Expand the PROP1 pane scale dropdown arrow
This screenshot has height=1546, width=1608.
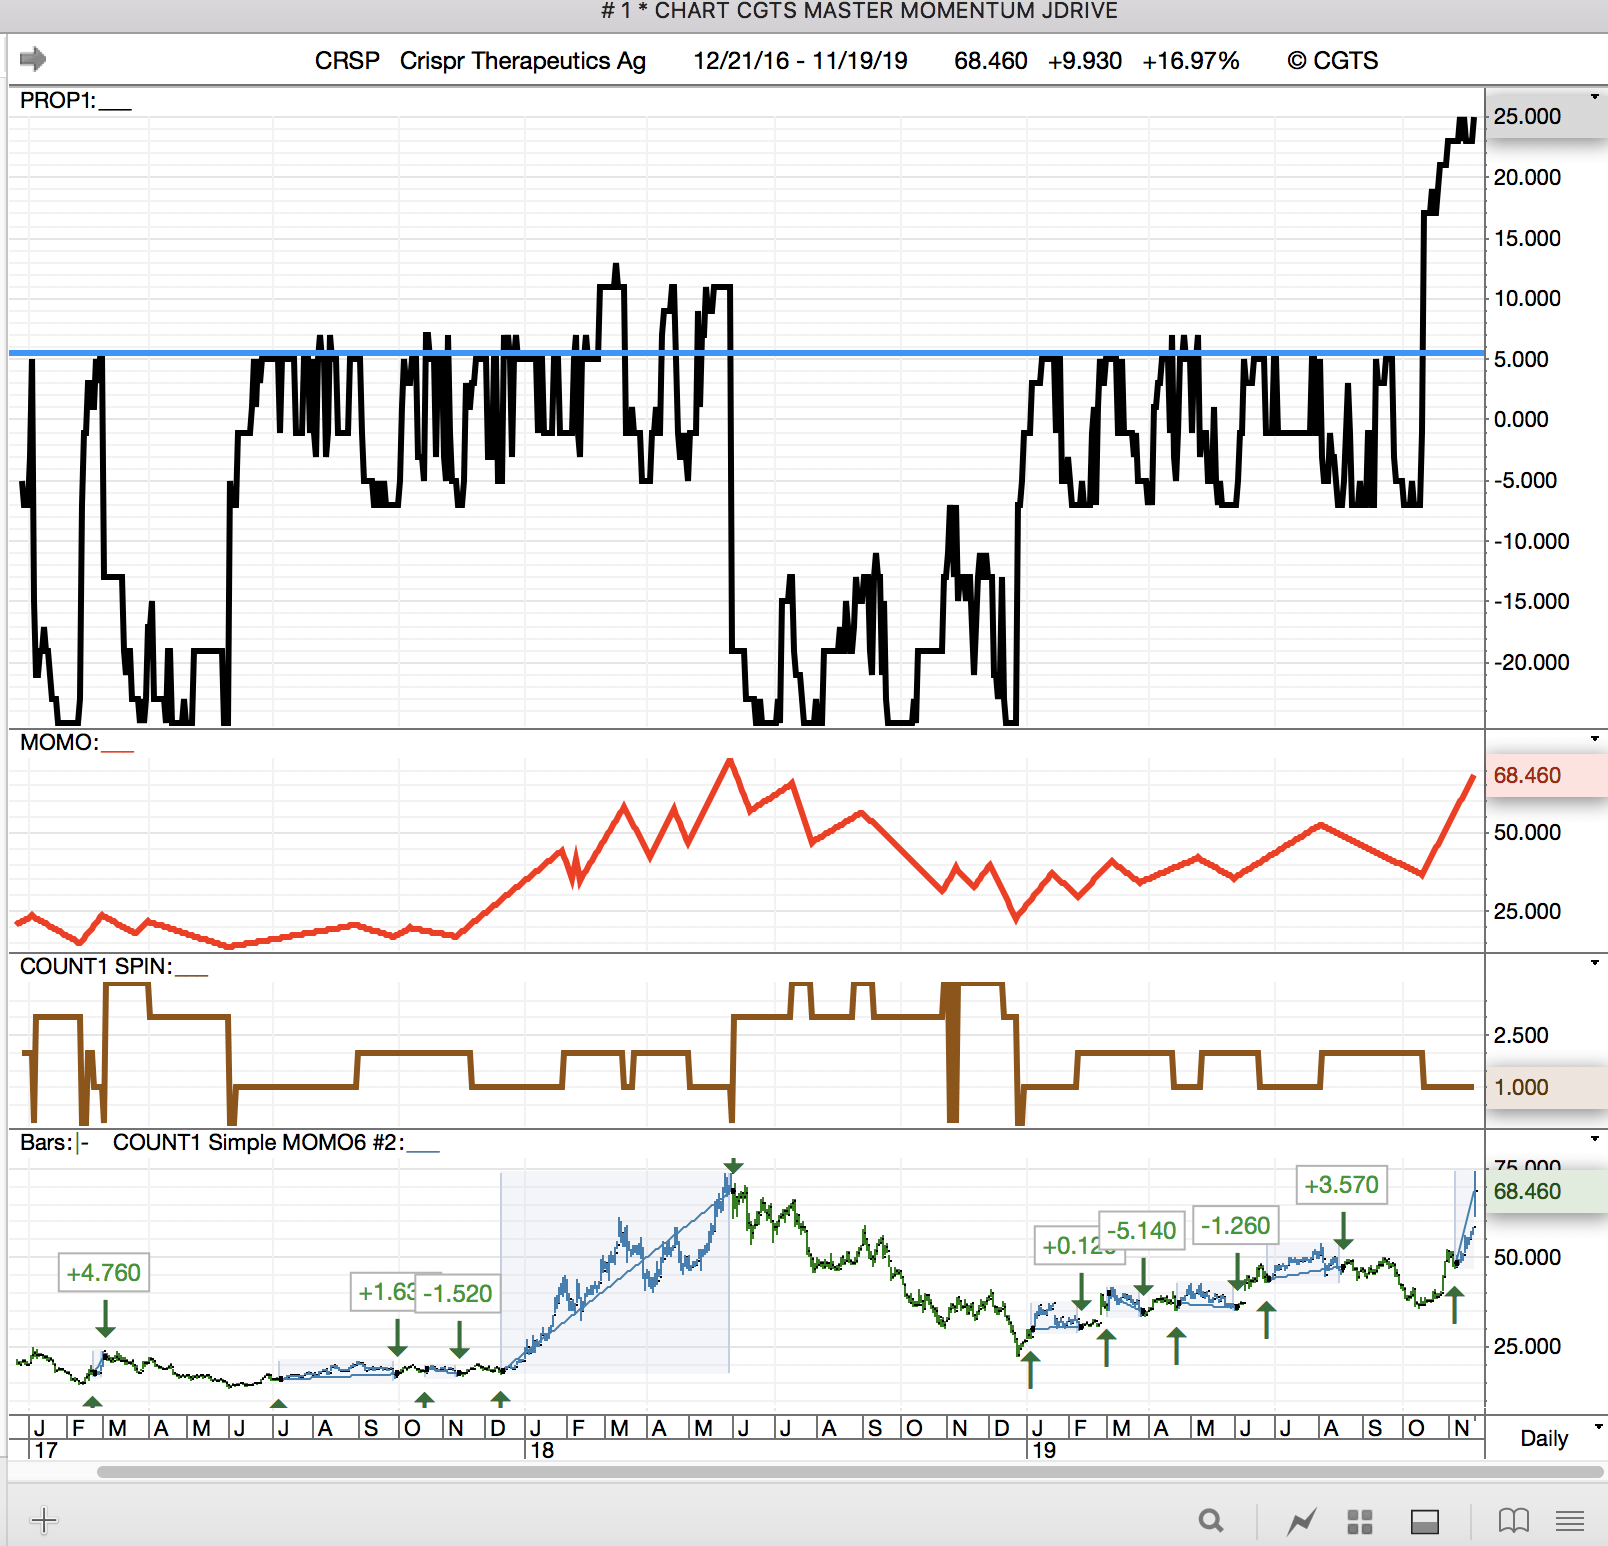click(x=1594, y=97)
